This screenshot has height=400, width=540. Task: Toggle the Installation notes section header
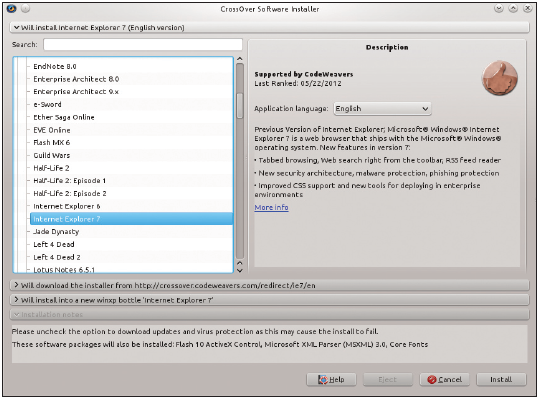269,315
